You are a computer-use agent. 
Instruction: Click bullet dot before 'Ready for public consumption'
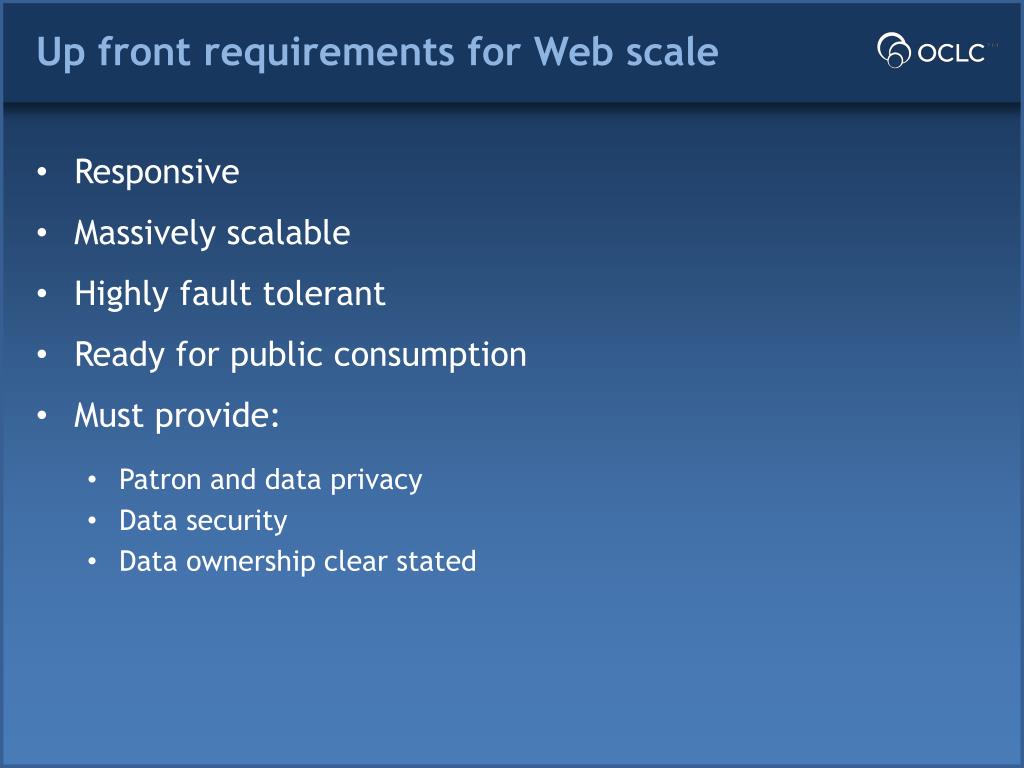42,355
